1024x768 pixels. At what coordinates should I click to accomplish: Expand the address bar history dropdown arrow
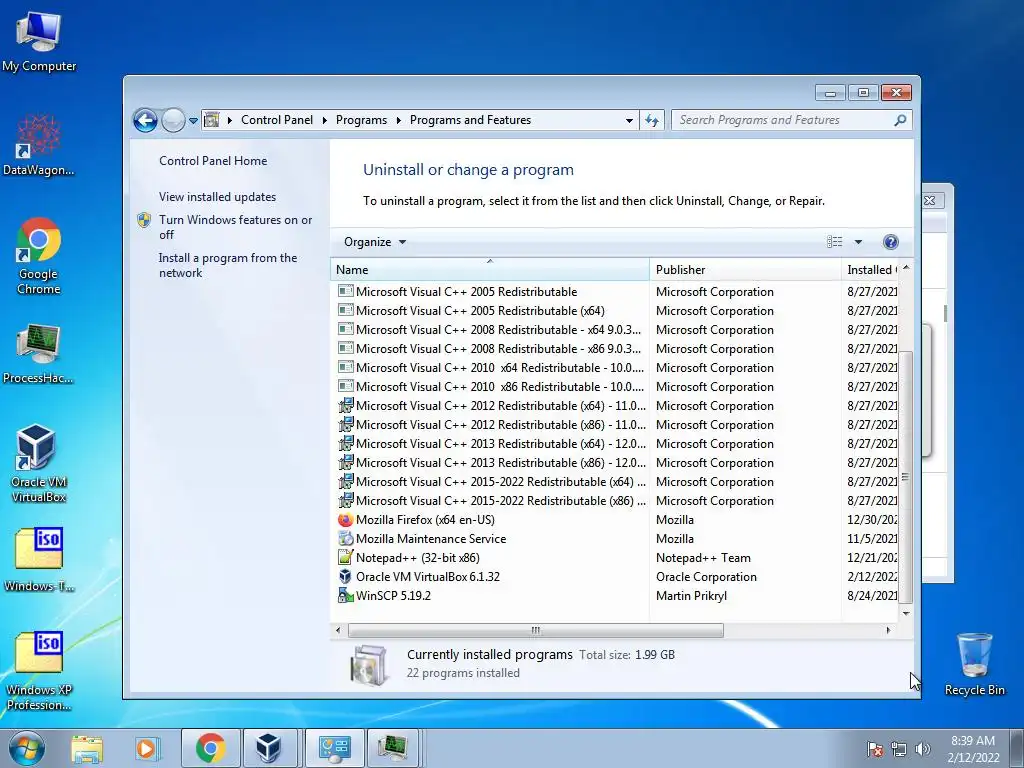[x=629, y=121]
